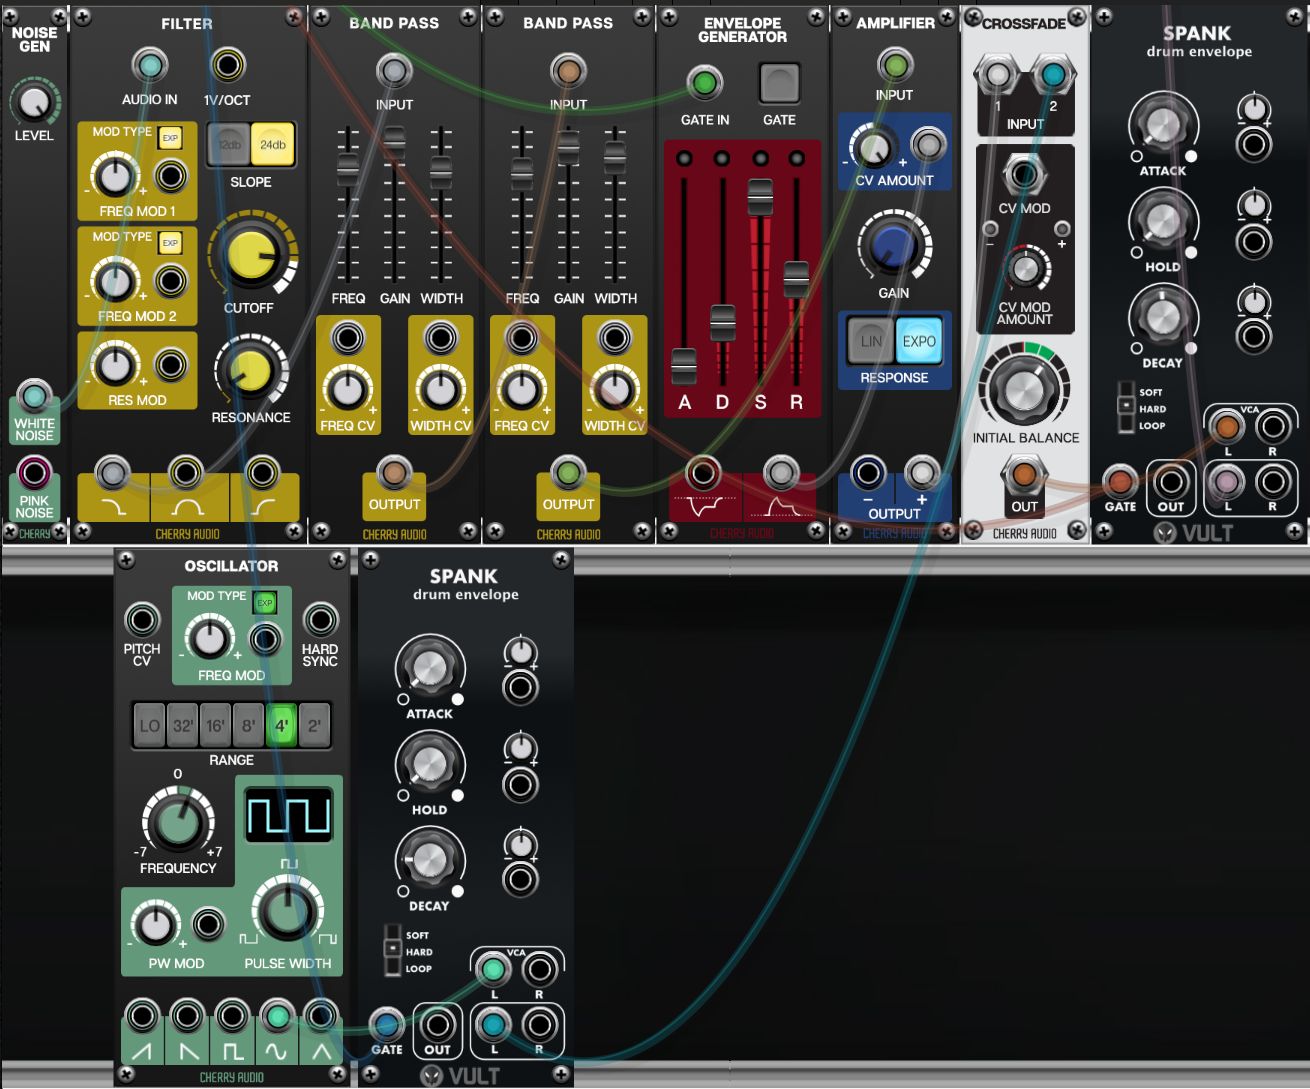Viewport: 1310px width, 1089px height.
Task: Click the Oscillator PW Mod knob
Action: tap(155, 925)
